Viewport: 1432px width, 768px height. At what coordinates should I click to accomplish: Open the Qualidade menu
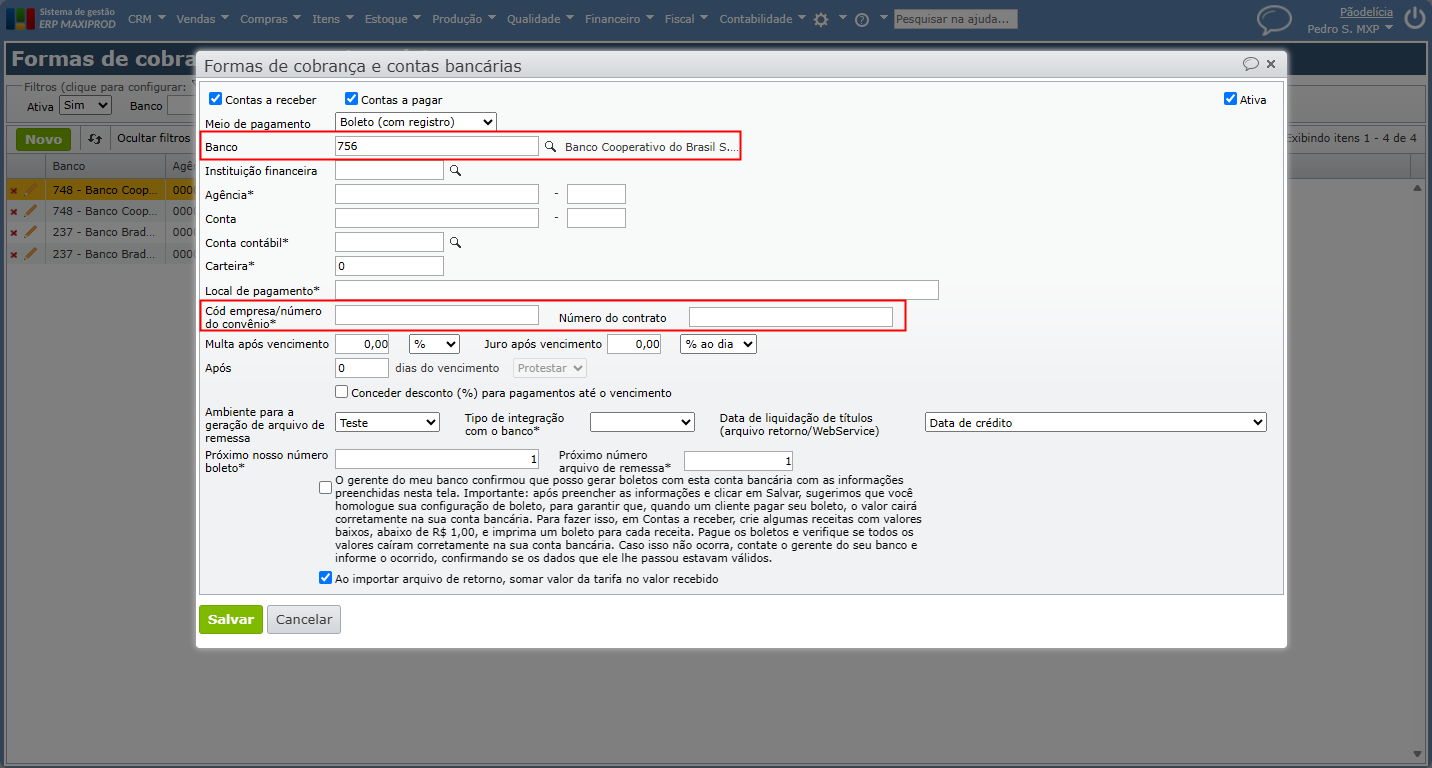540,19
